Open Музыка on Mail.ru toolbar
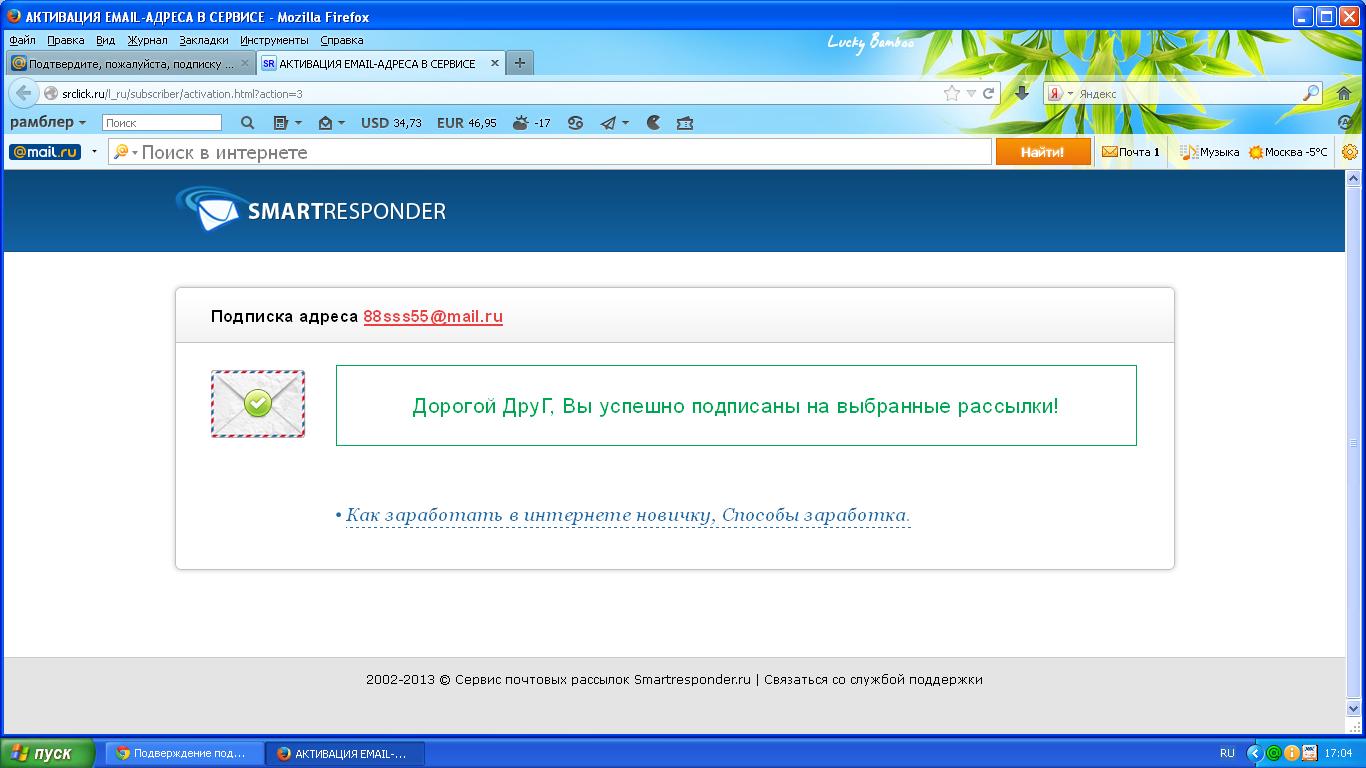 [1209, 152]
